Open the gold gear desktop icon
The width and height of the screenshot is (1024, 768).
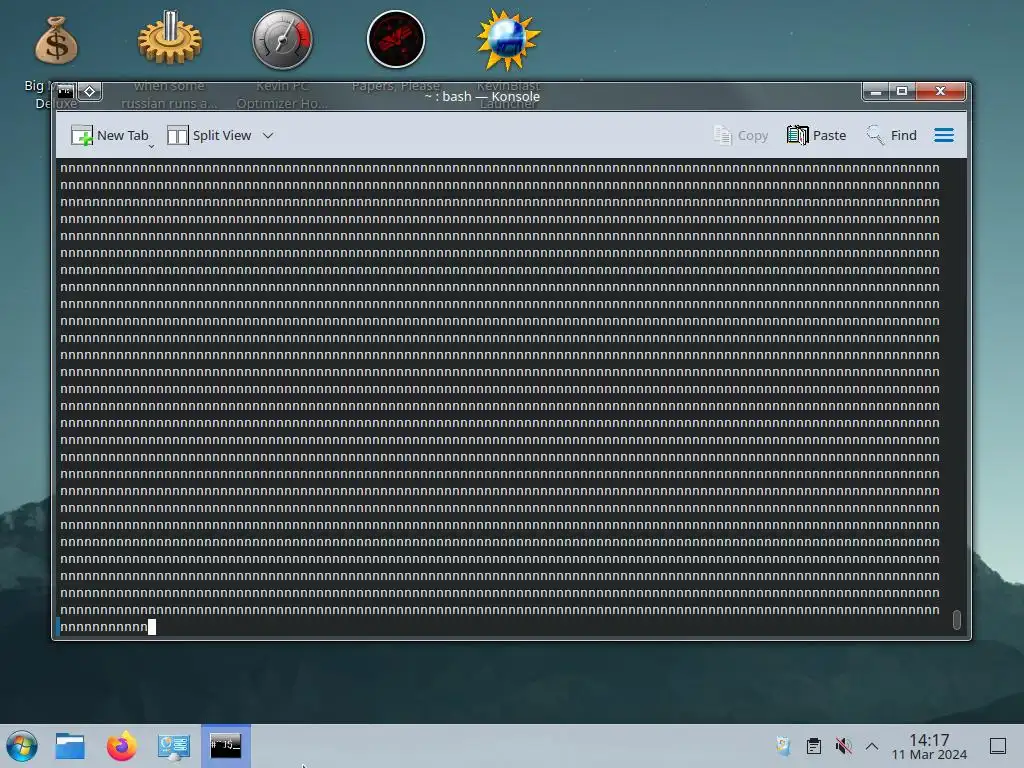(169, 38)
